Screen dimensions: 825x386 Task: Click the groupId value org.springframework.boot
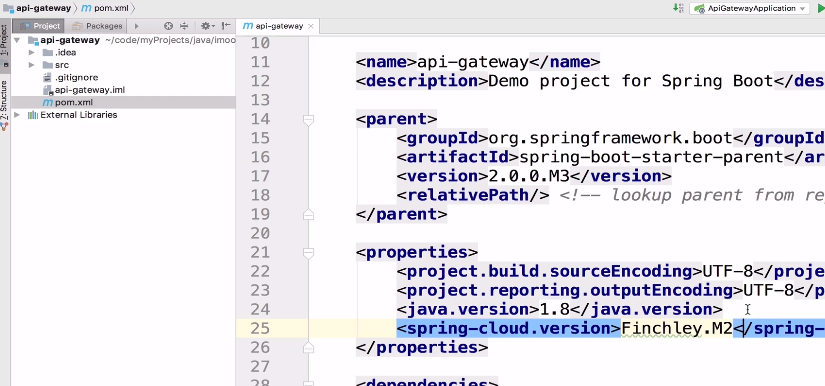pyautogui.click(x=611, y=138)
